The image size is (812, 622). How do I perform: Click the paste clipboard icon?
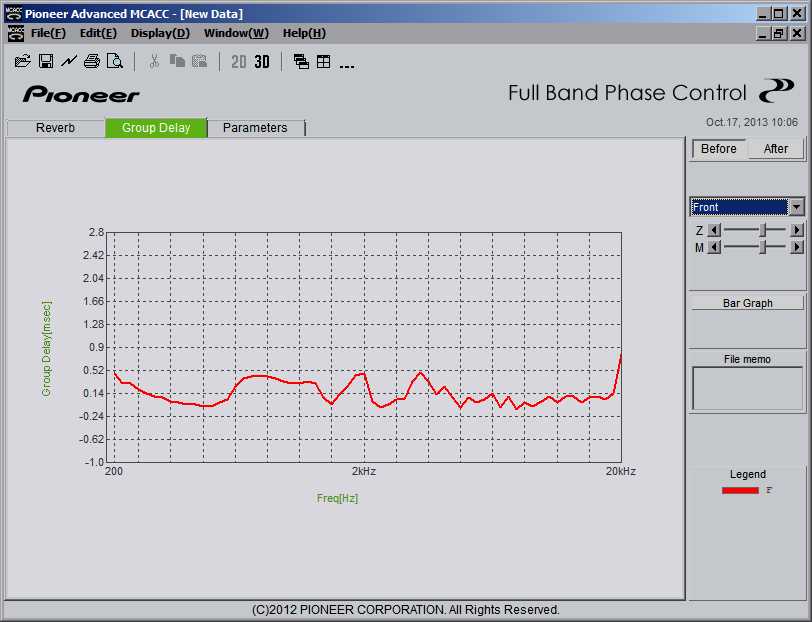199,61
